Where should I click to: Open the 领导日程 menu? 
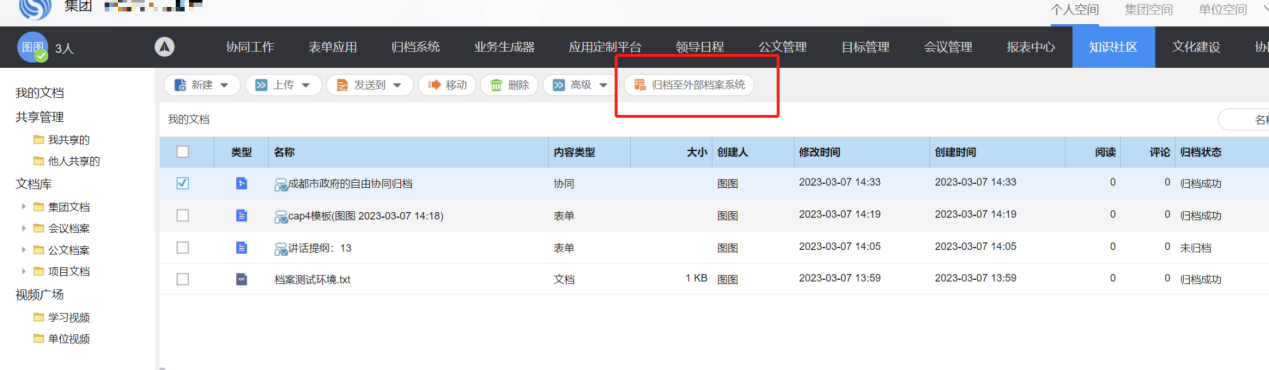[x=699, y=47]
